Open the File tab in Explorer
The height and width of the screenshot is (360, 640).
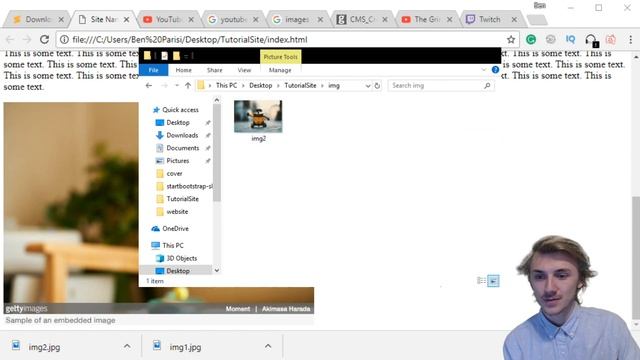153,70
